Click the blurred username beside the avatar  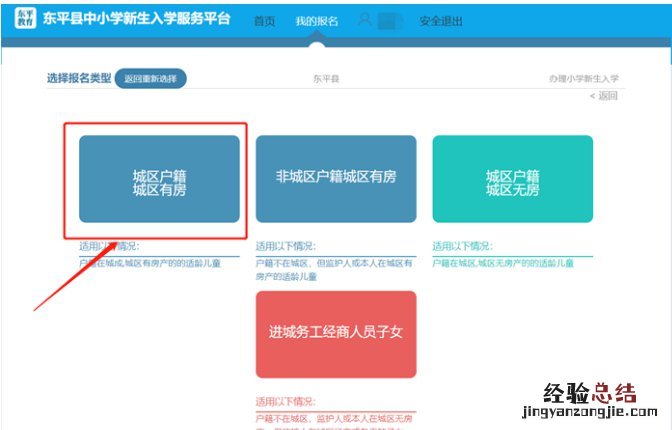[x=389, y=21]
